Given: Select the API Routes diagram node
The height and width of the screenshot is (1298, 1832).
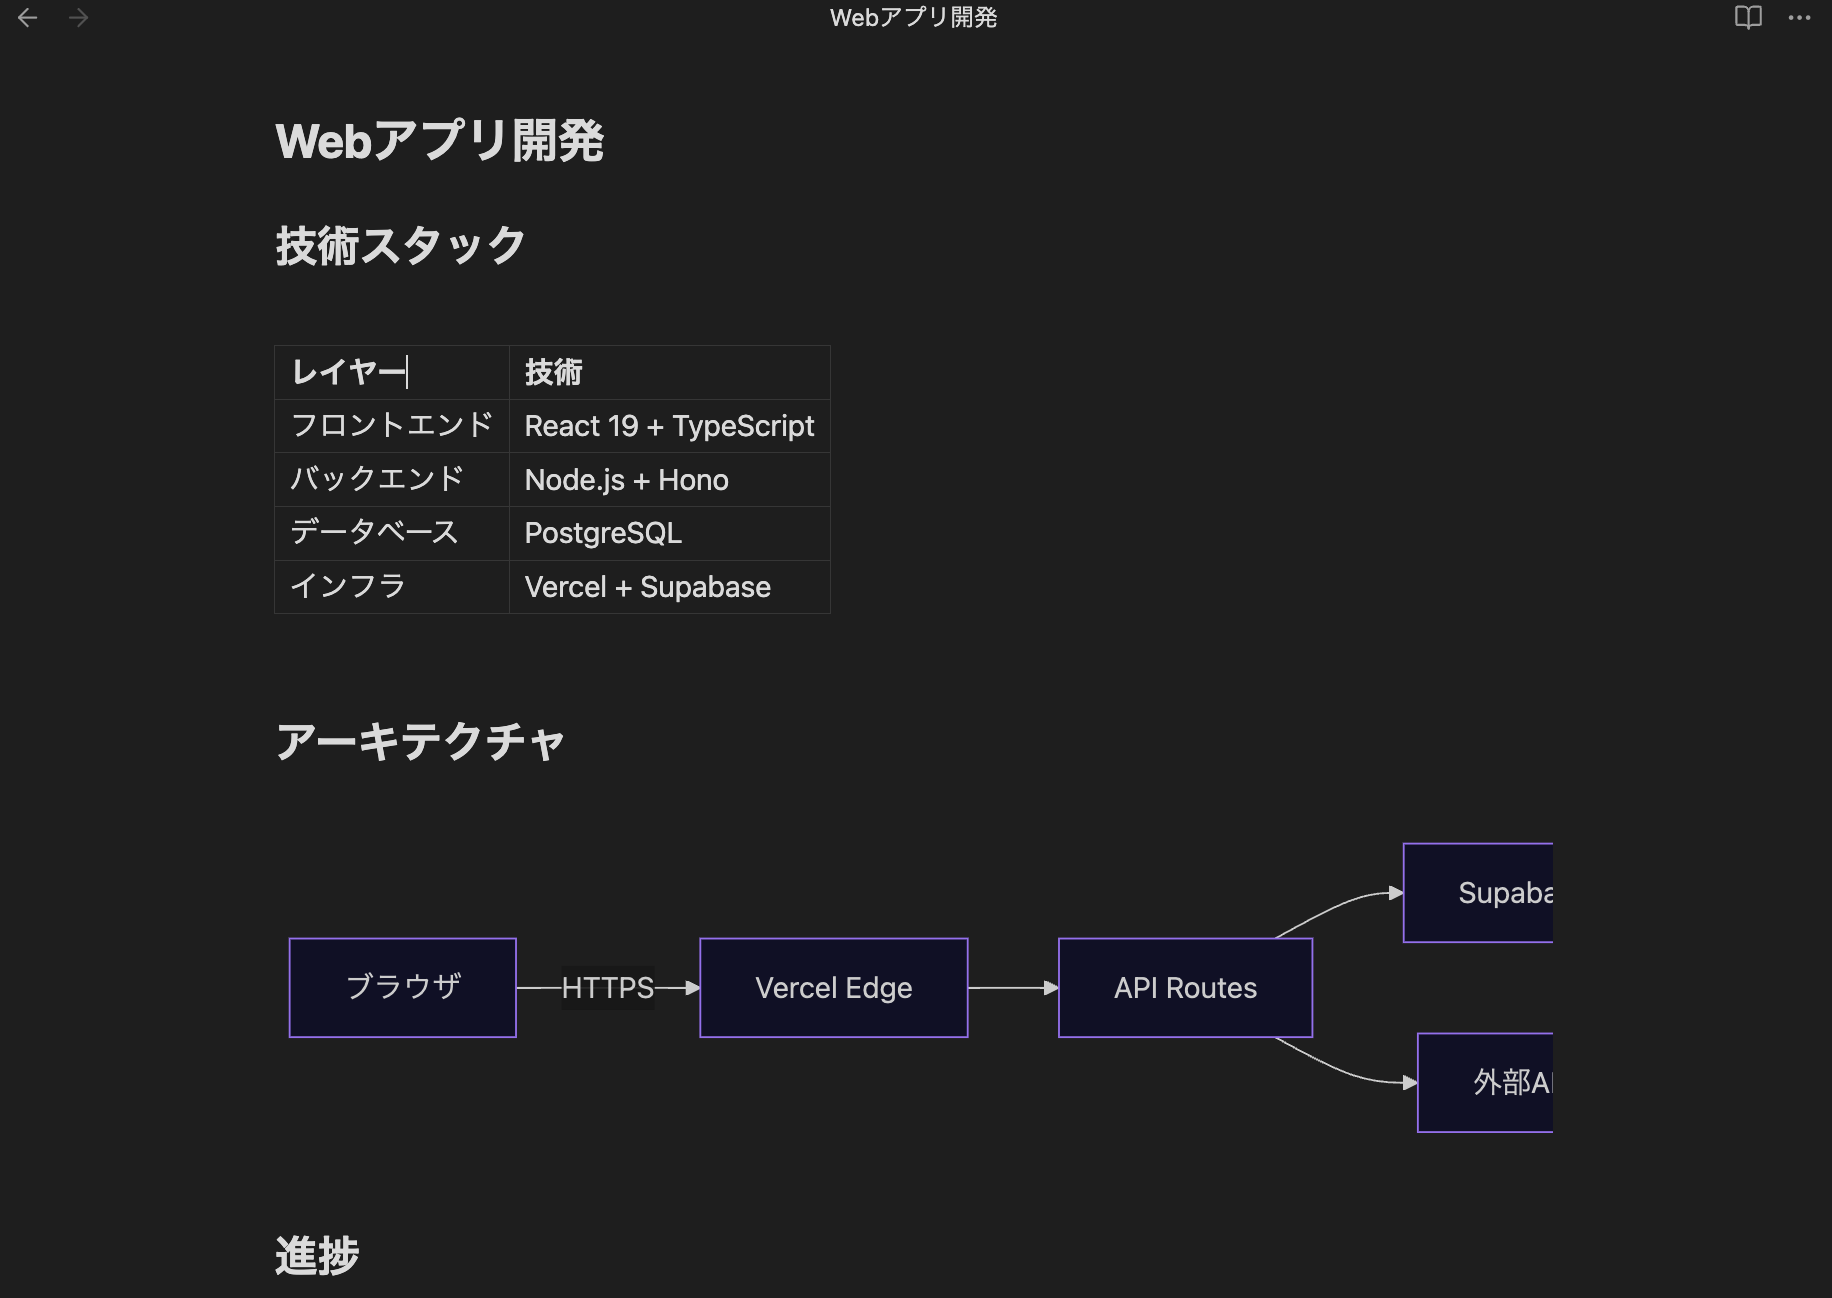Looking at the screenshot, I should point(1185,987).
